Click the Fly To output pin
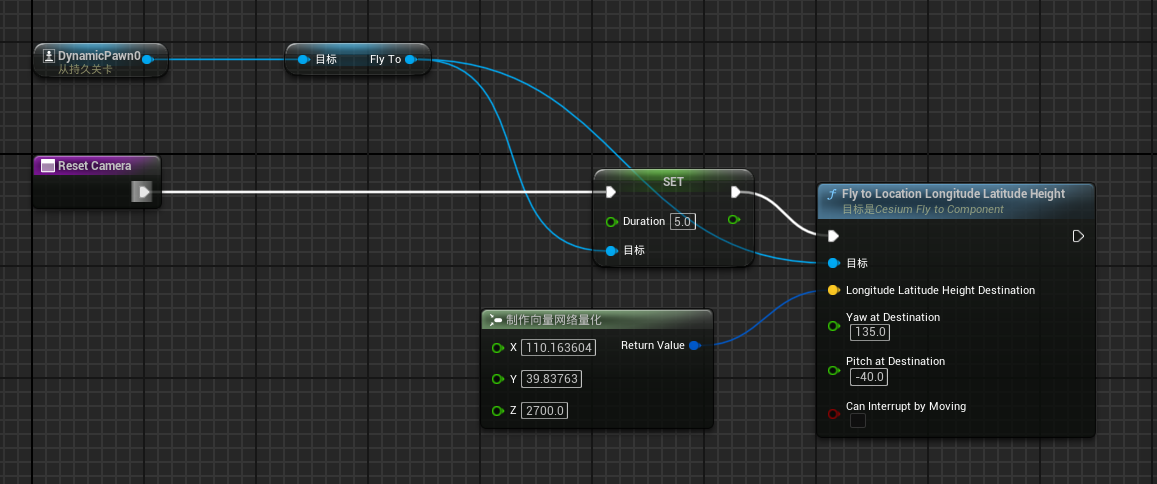 (x=411, y=59)
